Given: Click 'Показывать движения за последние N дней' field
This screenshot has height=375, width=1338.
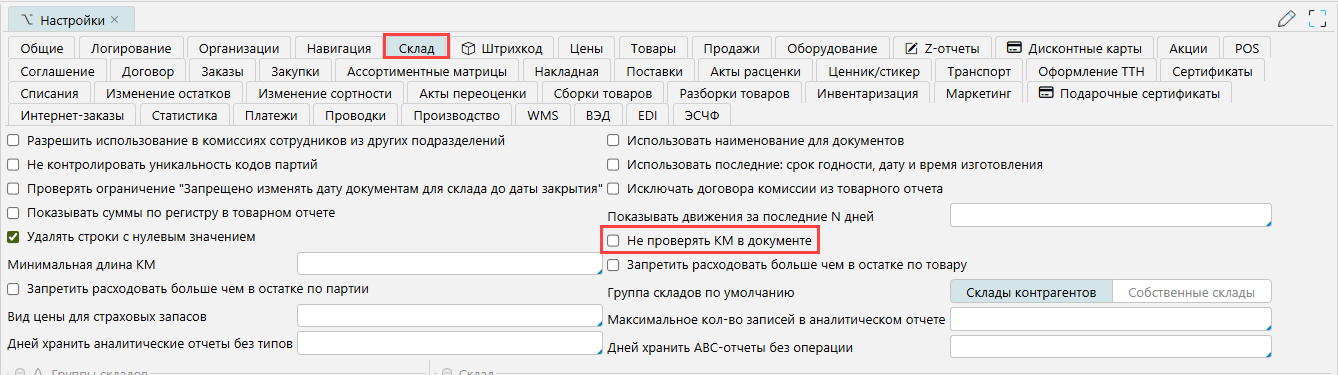Looking at the screenshot, I should click(1111, 216).
